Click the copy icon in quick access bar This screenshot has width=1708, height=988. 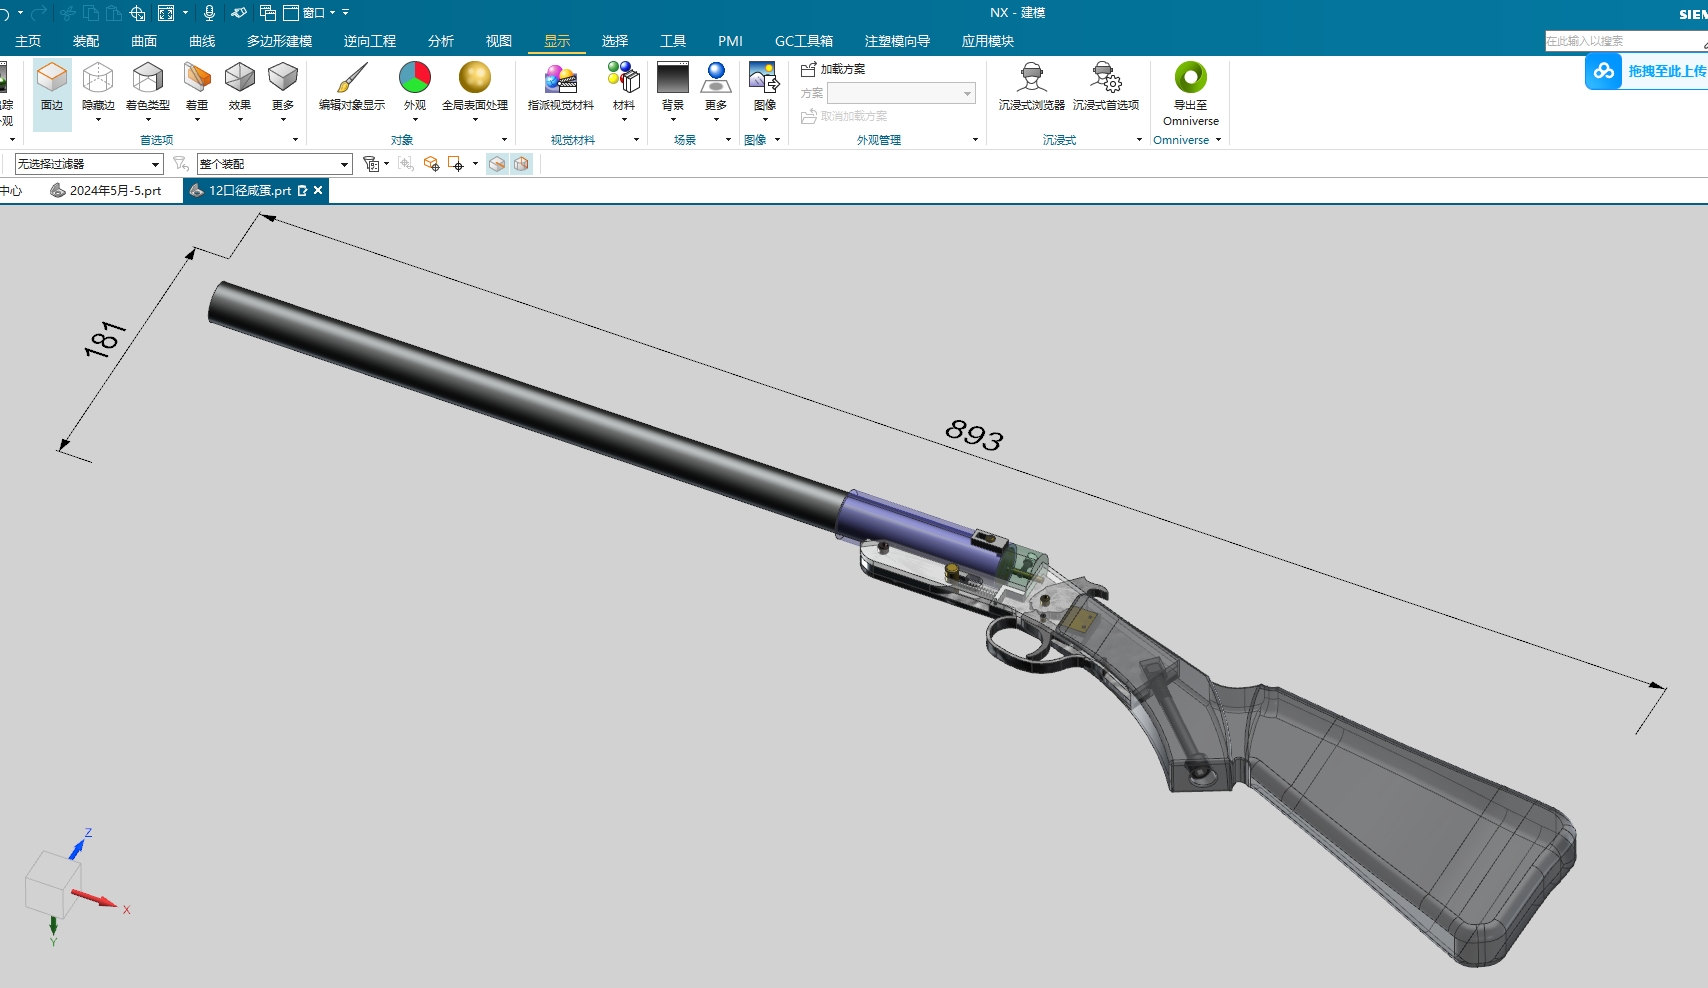point(91,13)
